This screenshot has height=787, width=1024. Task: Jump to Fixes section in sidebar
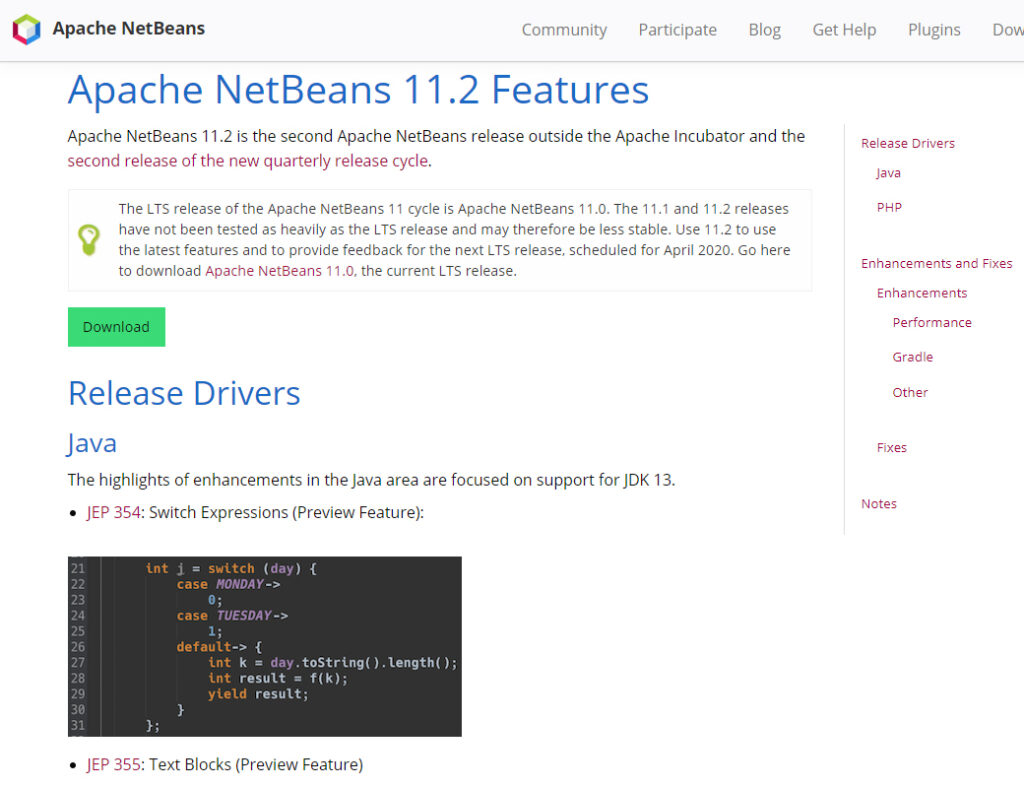[891, 447]
